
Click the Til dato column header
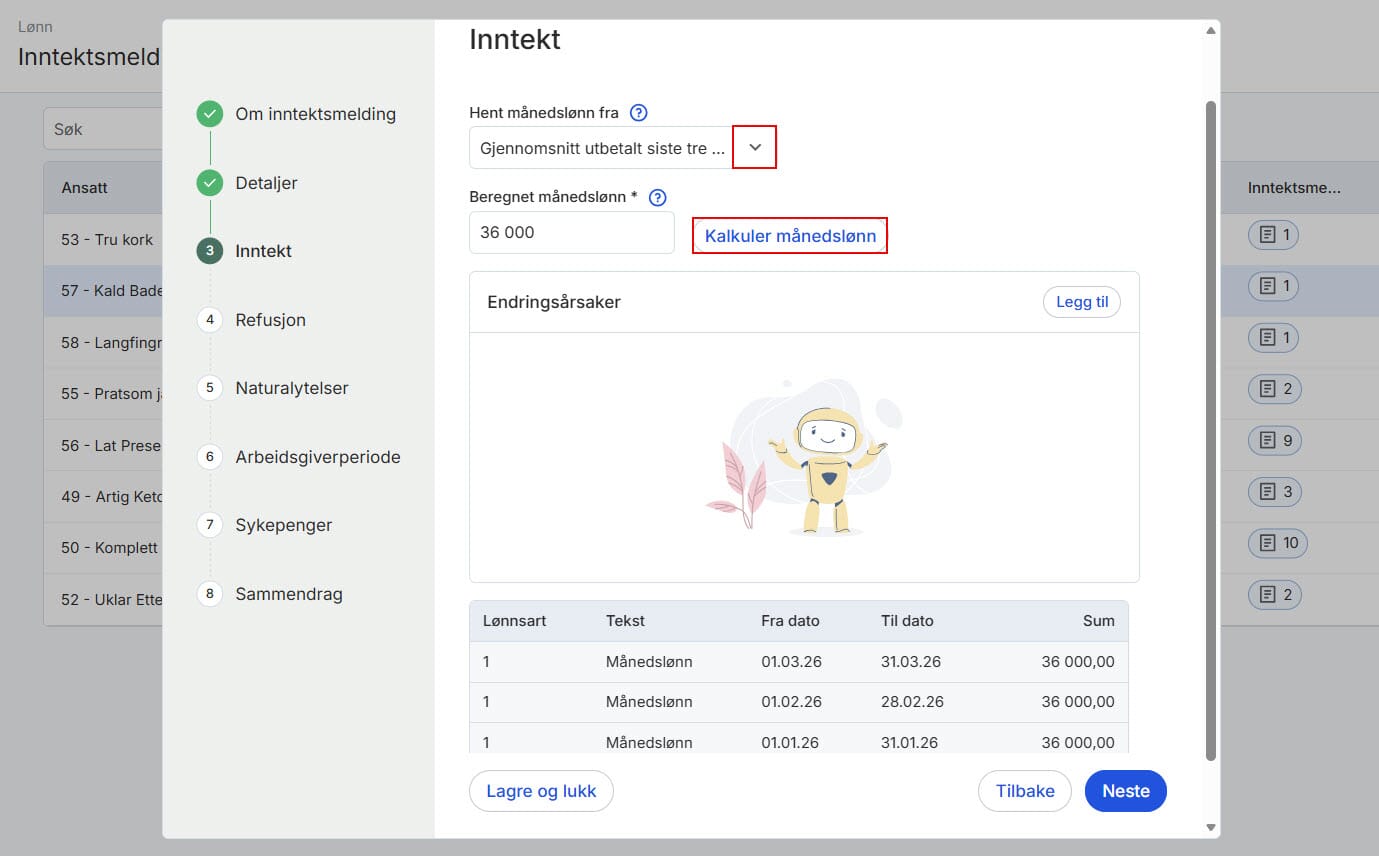coord(907,620)
